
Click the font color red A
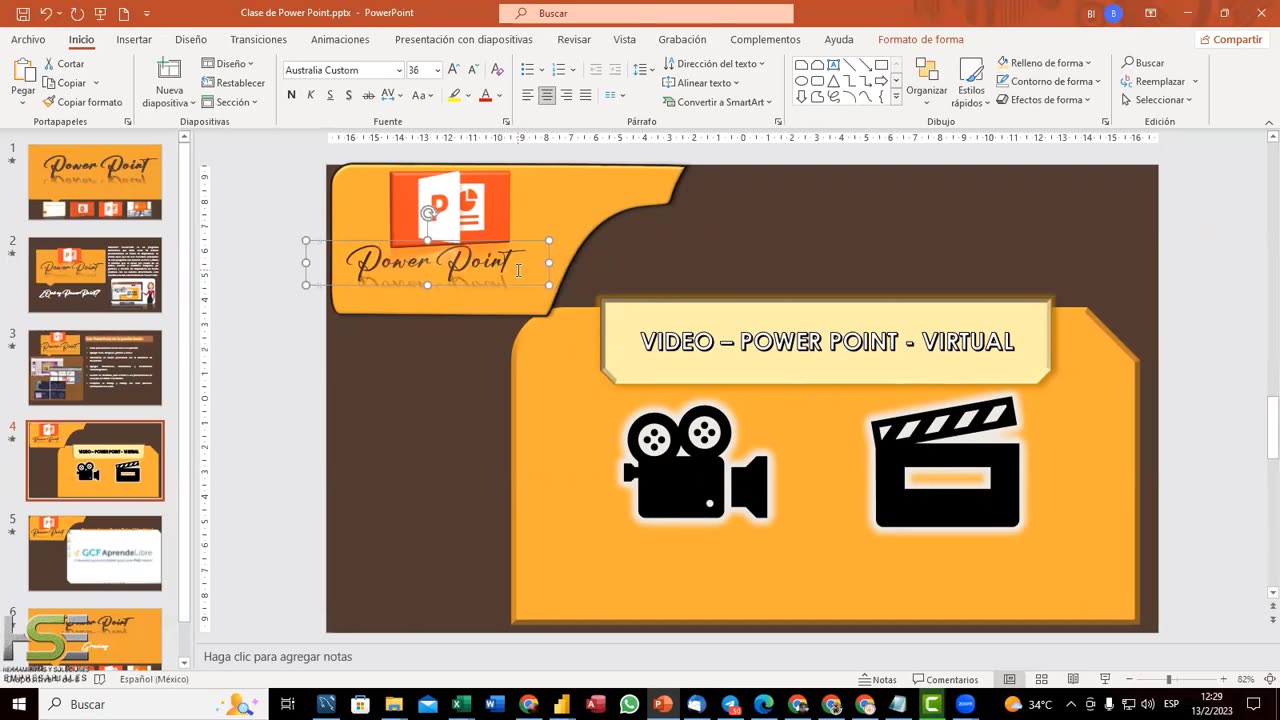tap(485, 95)
